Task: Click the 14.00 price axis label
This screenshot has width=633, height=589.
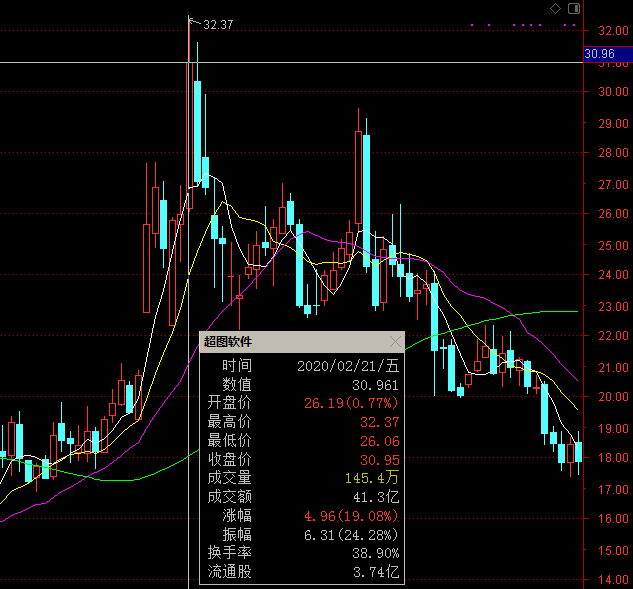Action: coord(613,580)
